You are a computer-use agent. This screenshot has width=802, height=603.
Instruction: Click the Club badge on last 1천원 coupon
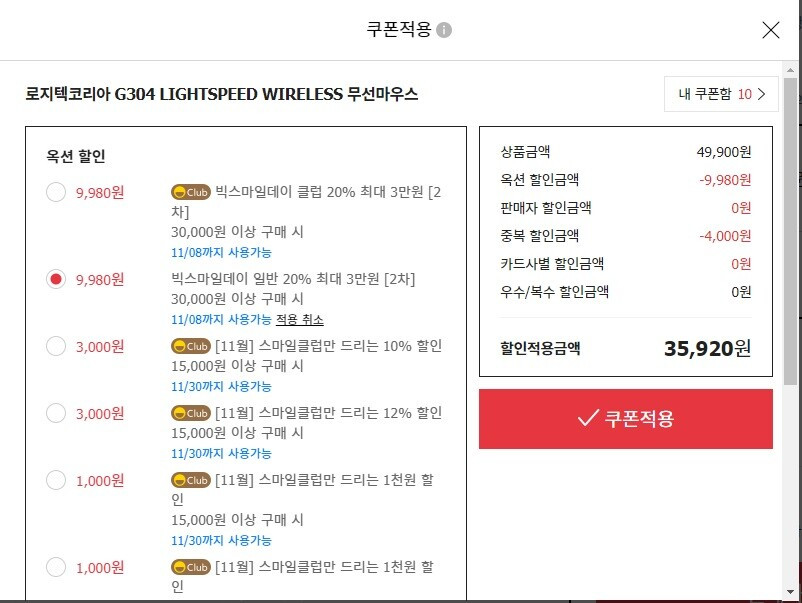tap(191, 567)
